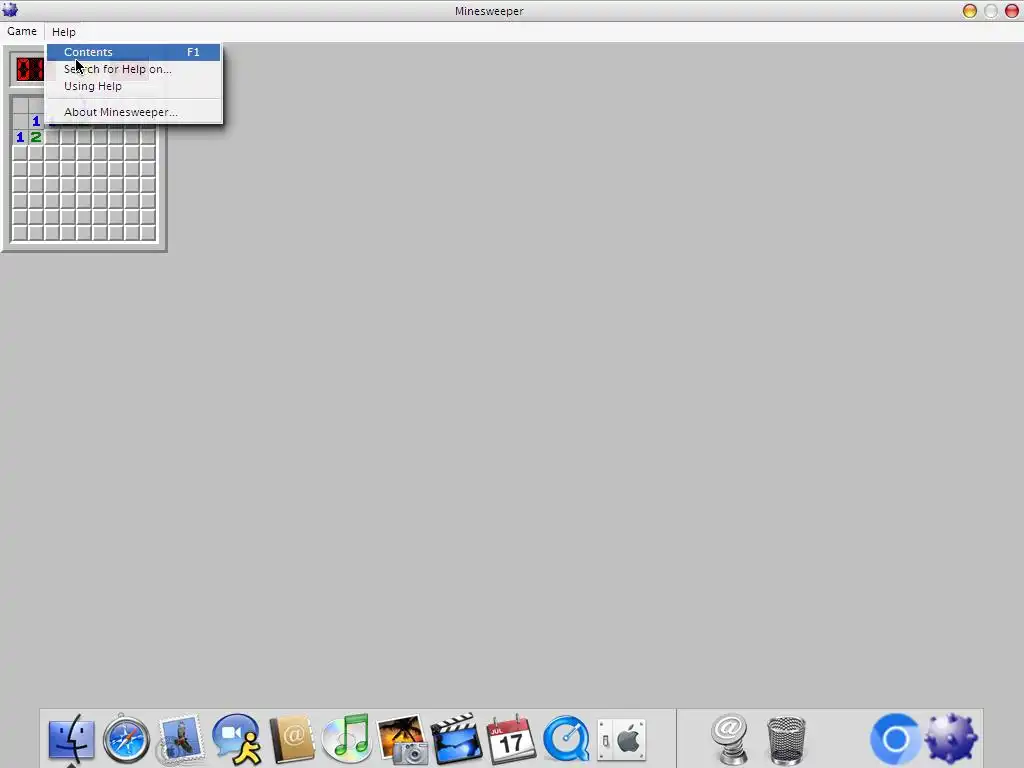
Task: Launch QuickTime Player icon in dock
Action: [566, 739]
